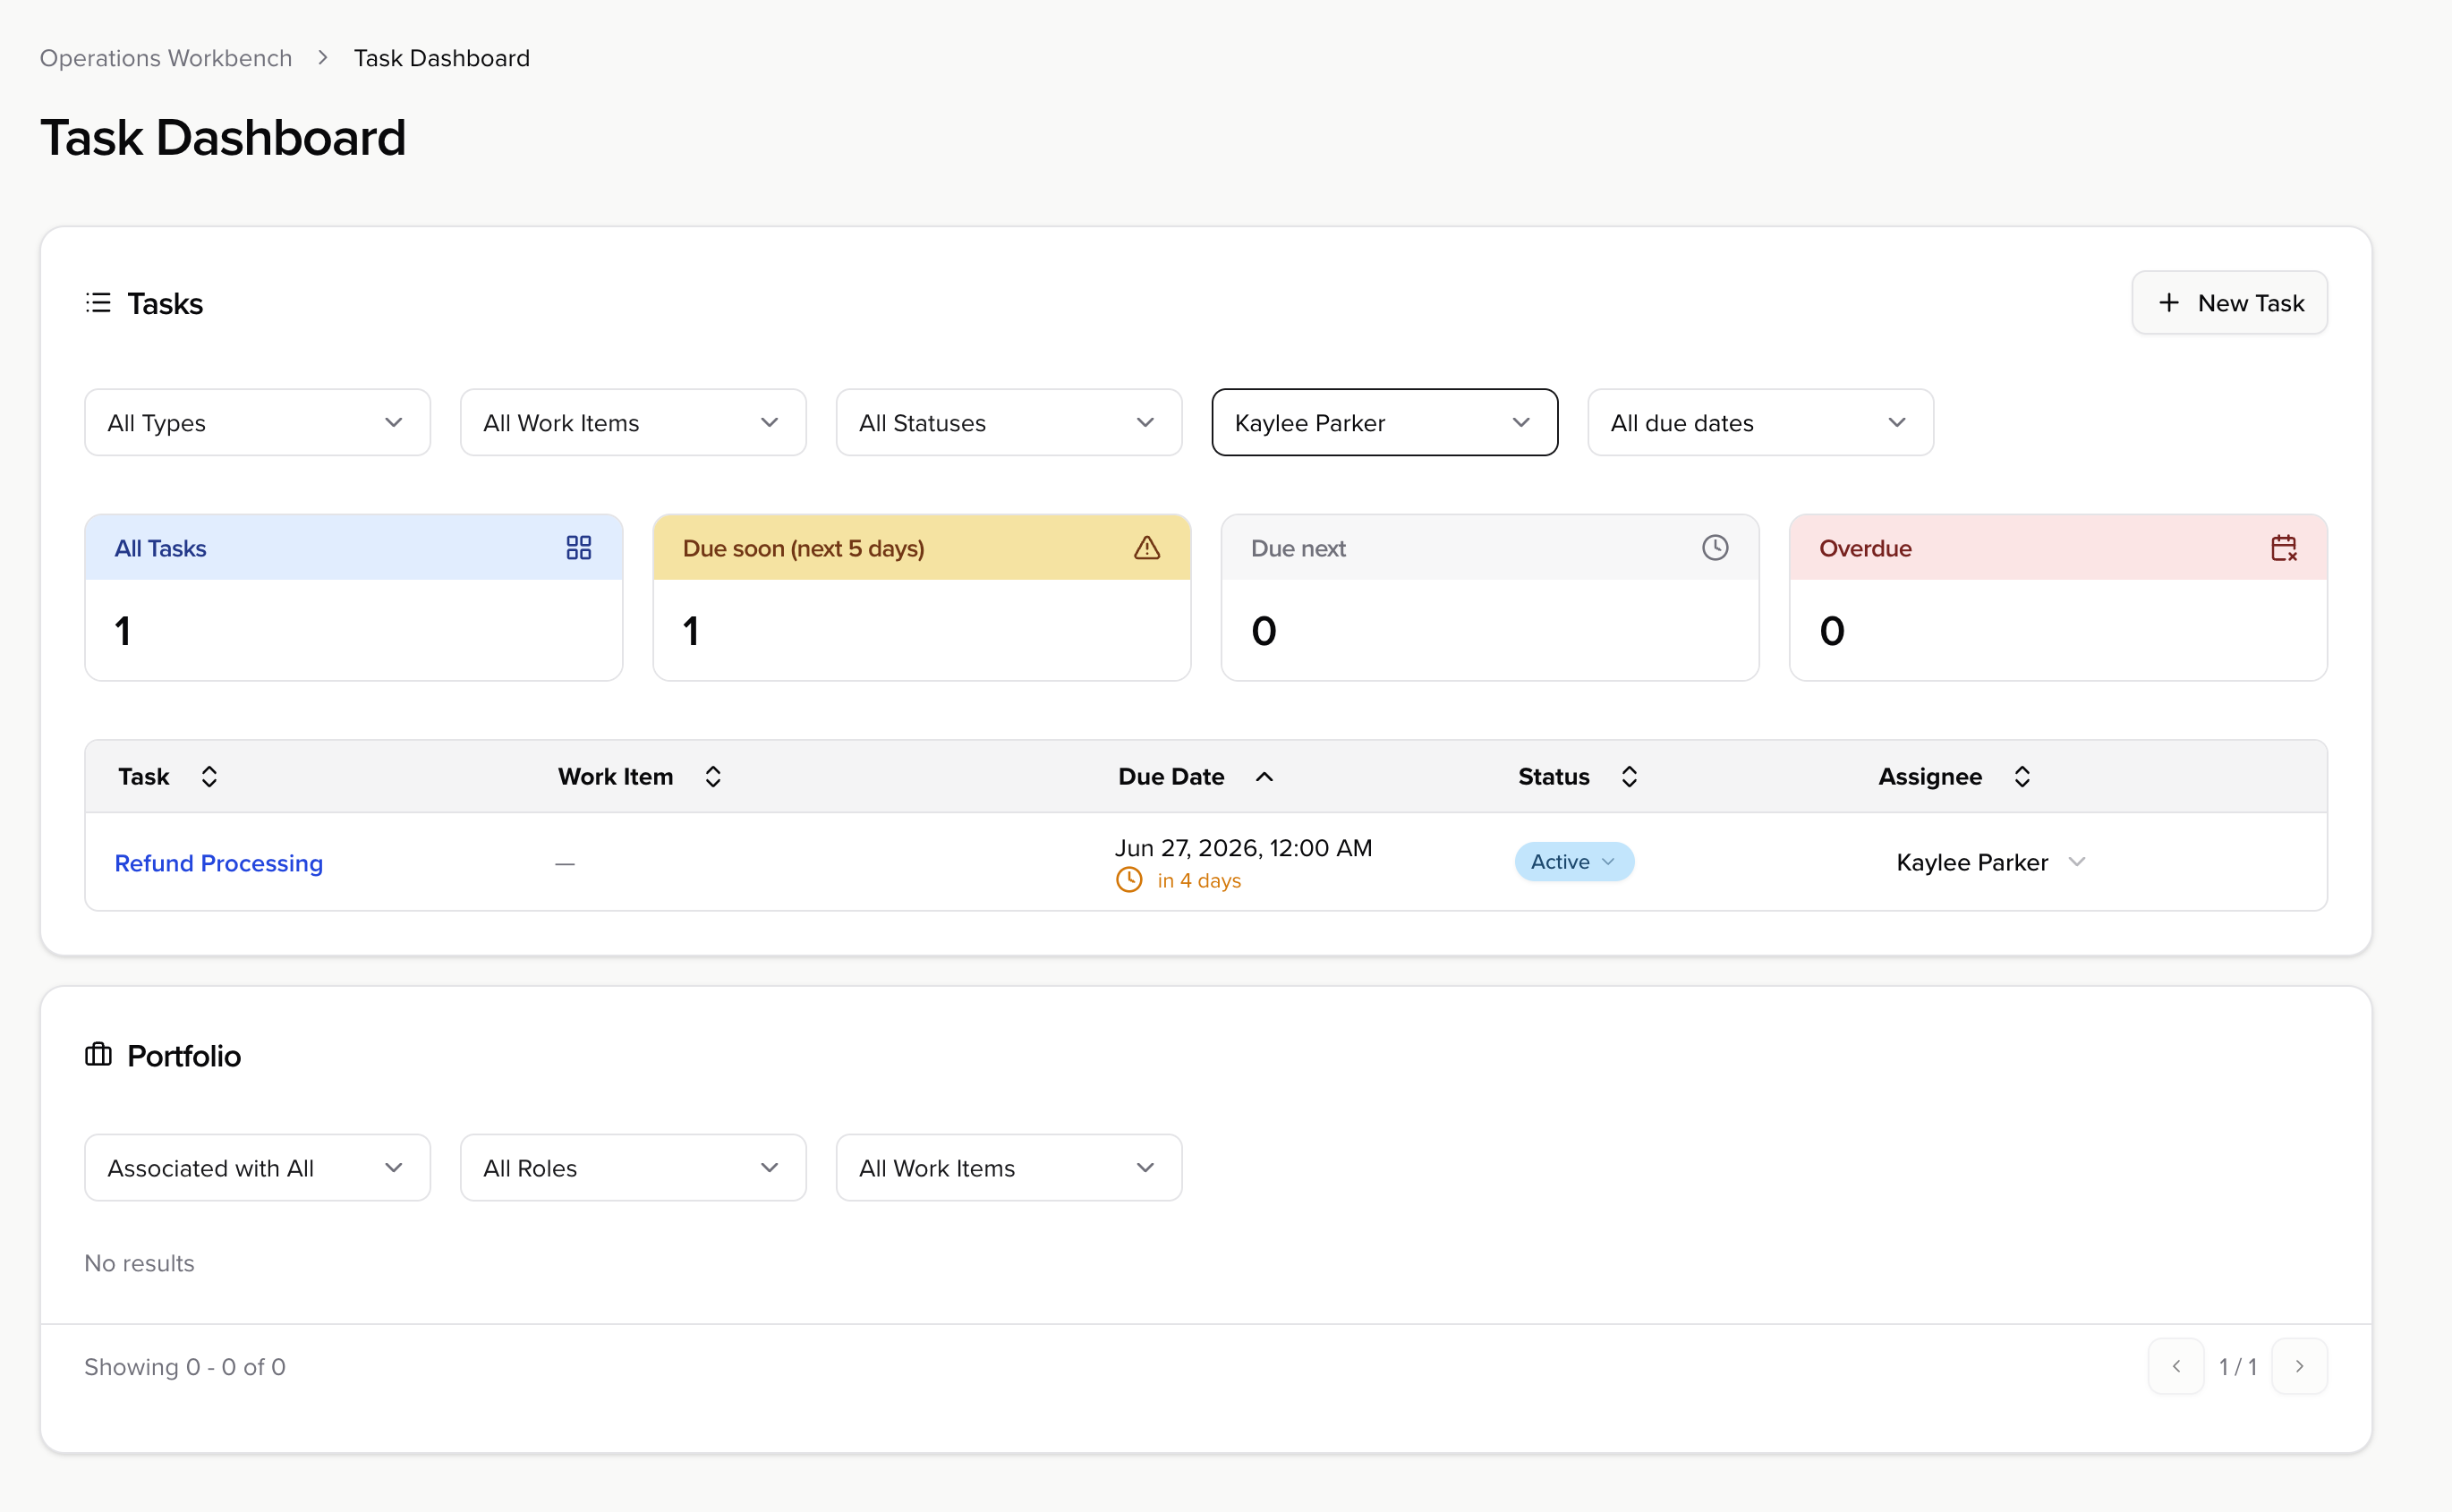
Task: Click the Showing 0 - 0 of 0 text
Action: [x=185, y=1367]
